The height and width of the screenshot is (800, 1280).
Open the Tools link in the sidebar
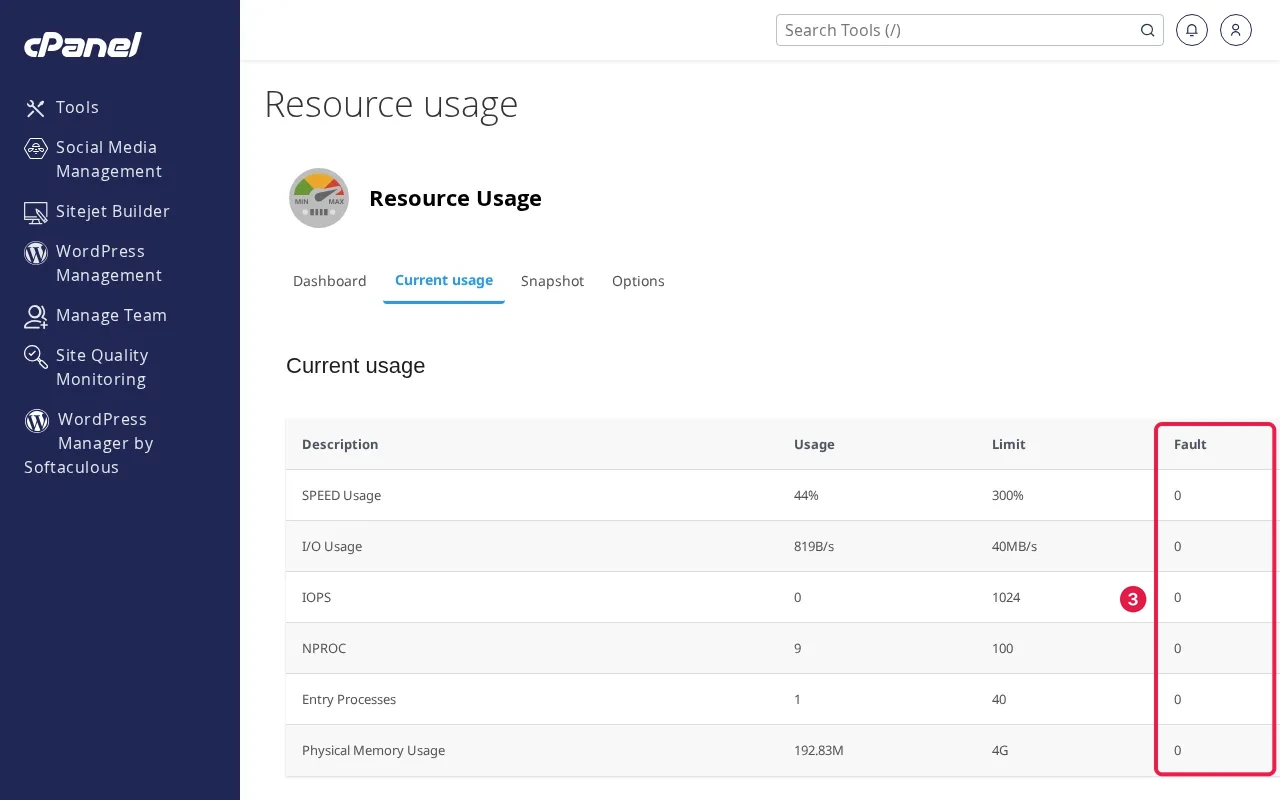click(x=77, y=107)
